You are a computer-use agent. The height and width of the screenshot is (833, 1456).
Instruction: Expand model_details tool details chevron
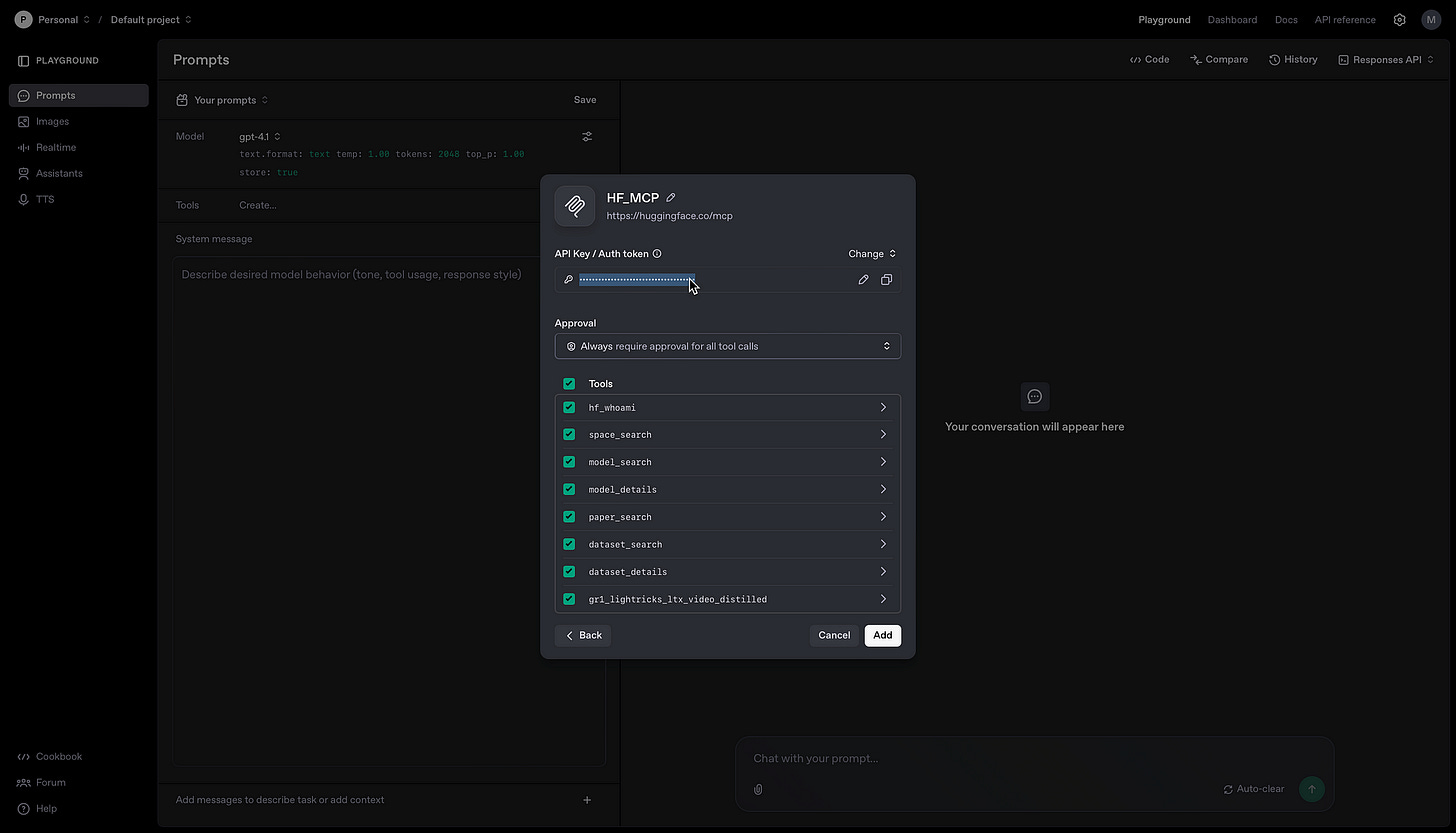tap(883, 490)
